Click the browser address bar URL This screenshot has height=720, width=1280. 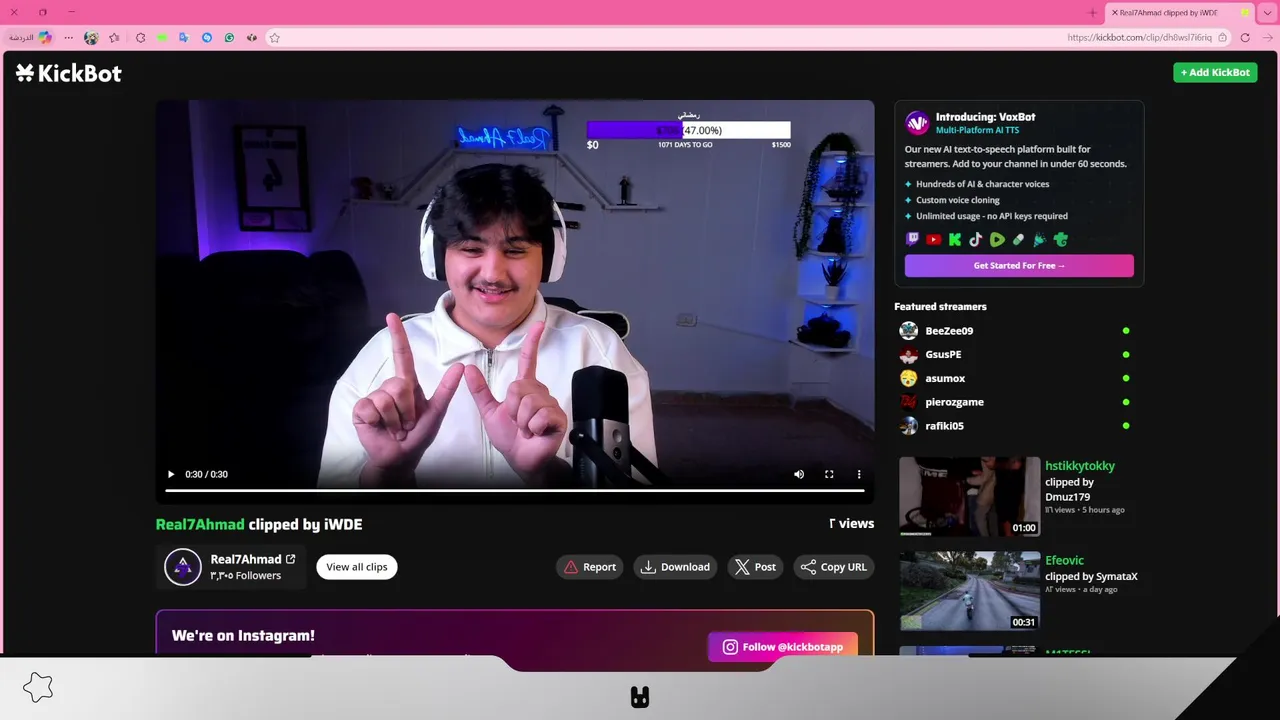(x=1139, y=38)
